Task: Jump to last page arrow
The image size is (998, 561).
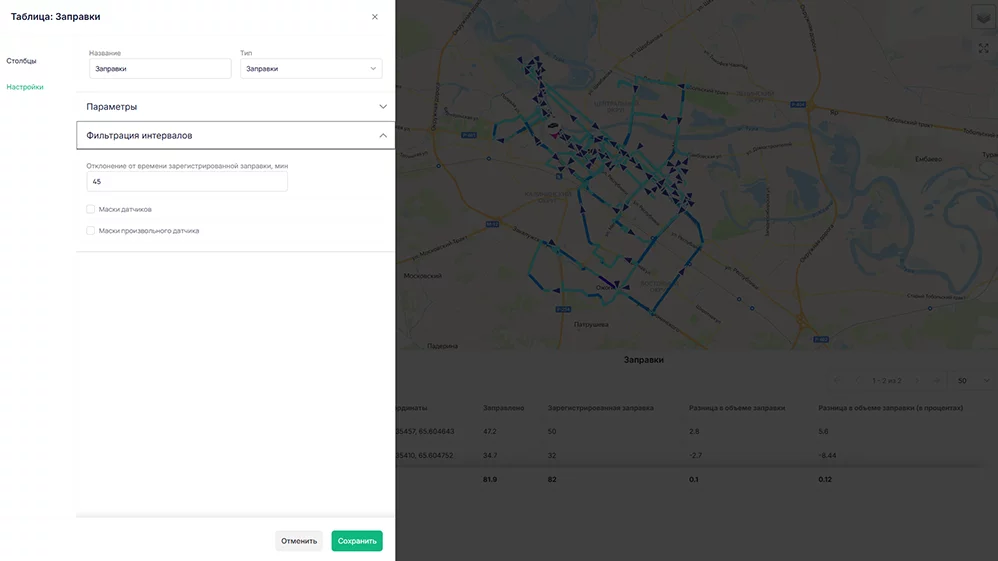Action: 936,381
